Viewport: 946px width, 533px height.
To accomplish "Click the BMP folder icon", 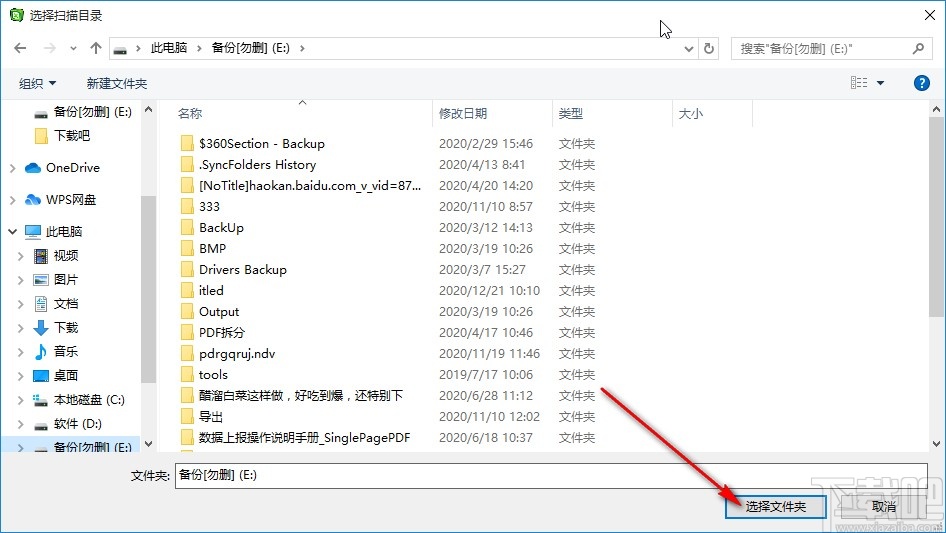I will (x=188, y=249).
